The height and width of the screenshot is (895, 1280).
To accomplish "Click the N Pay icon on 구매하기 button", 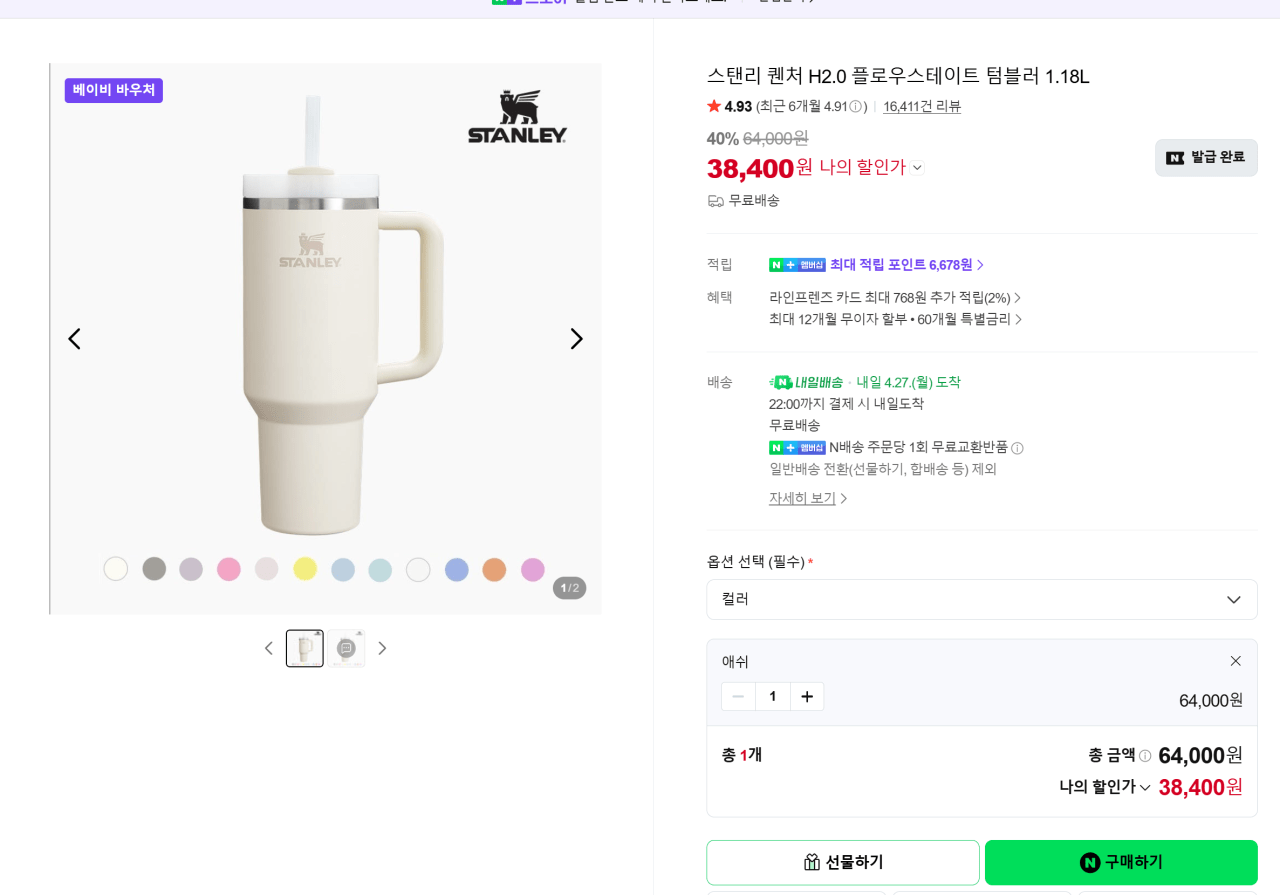I will (x=1088, y=862).
